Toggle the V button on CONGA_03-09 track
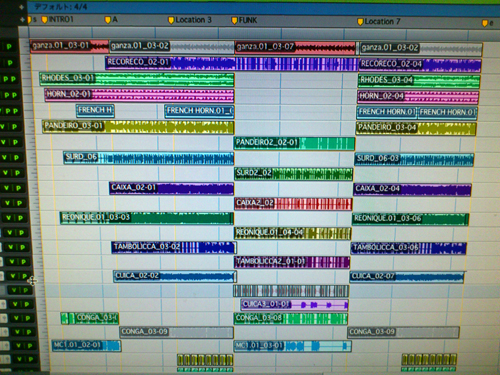500x375 pixels. pyautogui.click(x=17, y=332)
